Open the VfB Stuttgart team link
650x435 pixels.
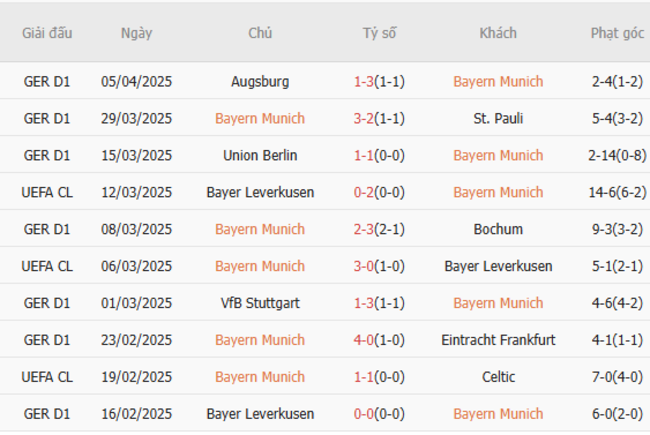[260, 303]
